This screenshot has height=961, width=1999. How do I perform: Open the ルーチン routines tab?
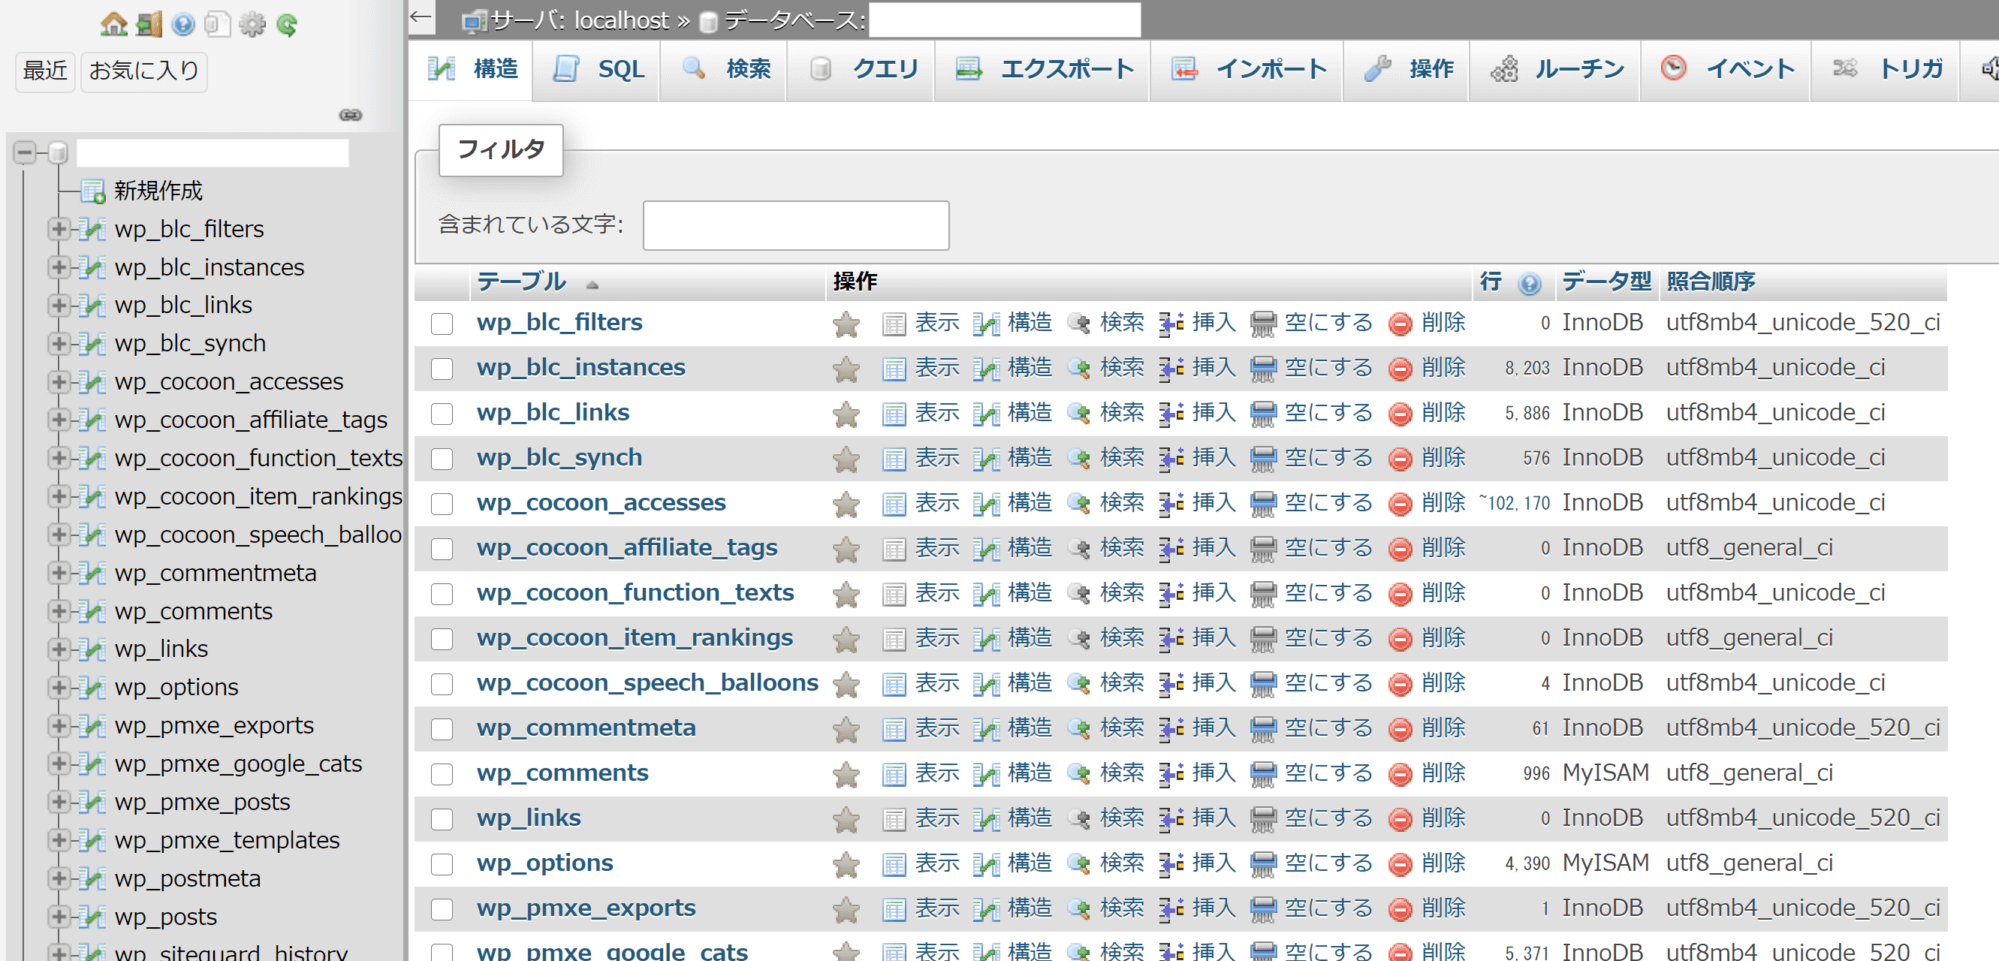coord(1556,69)
